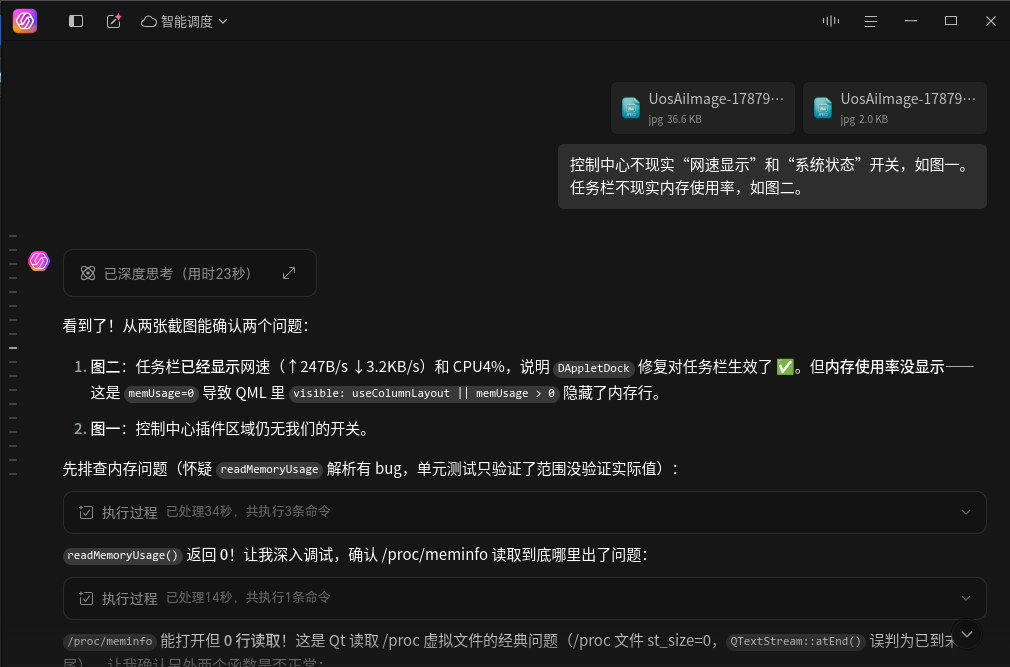Click text 看到了！从两张截图能确认两个问题
Image resolution: width=1010 pixels, height=667 pixels.
point(186,326)
